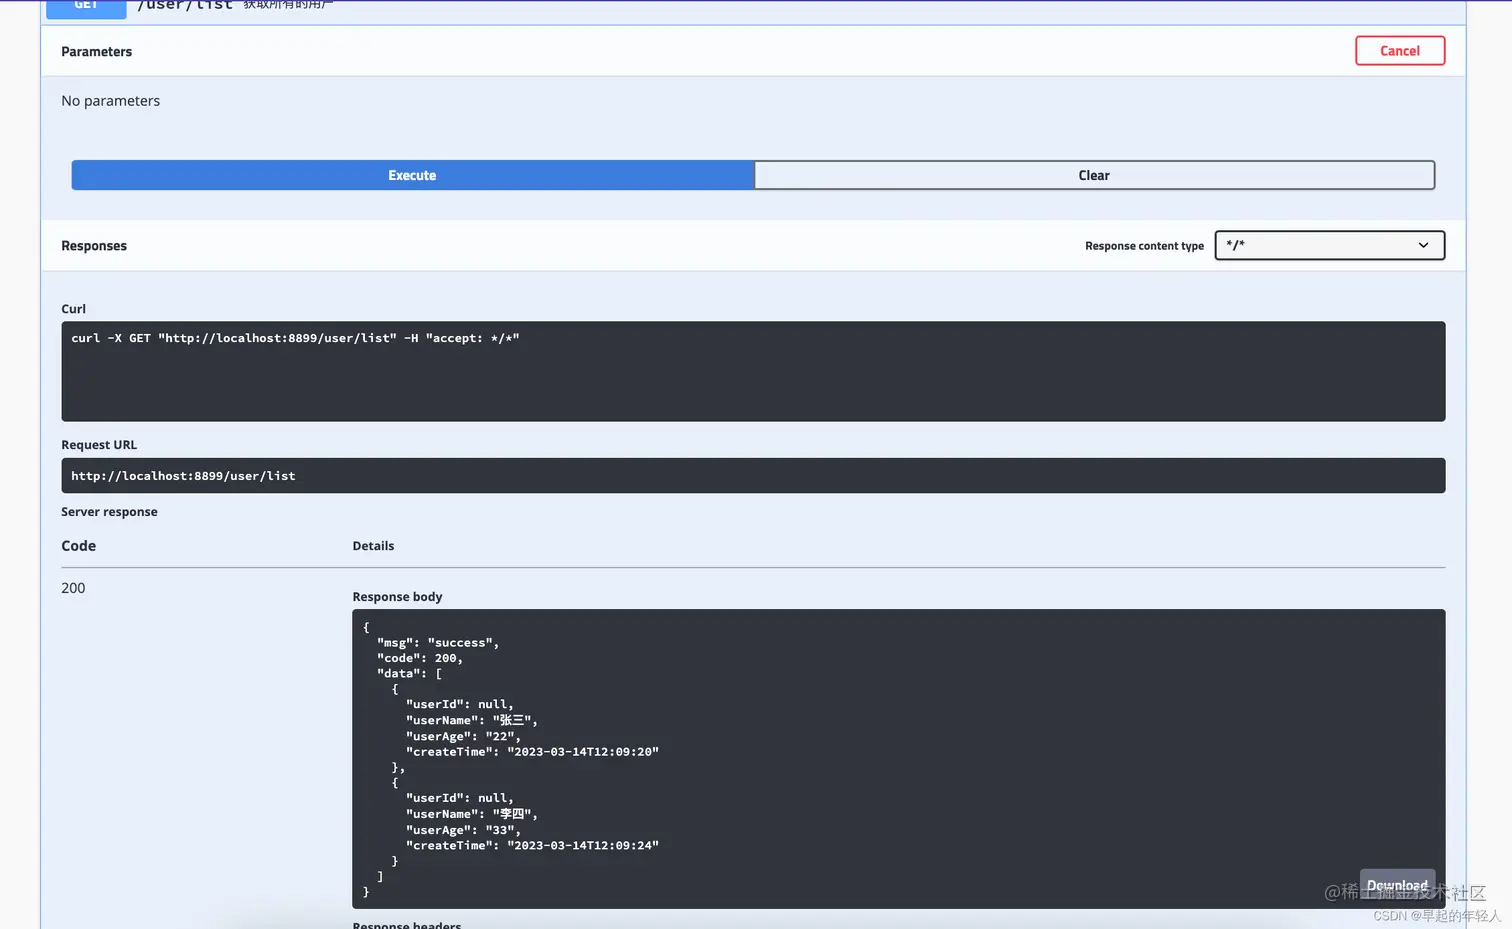Select the /user/list endpoint path
The width and height of the screenshot is (1512, 929).
pos(185,5)
